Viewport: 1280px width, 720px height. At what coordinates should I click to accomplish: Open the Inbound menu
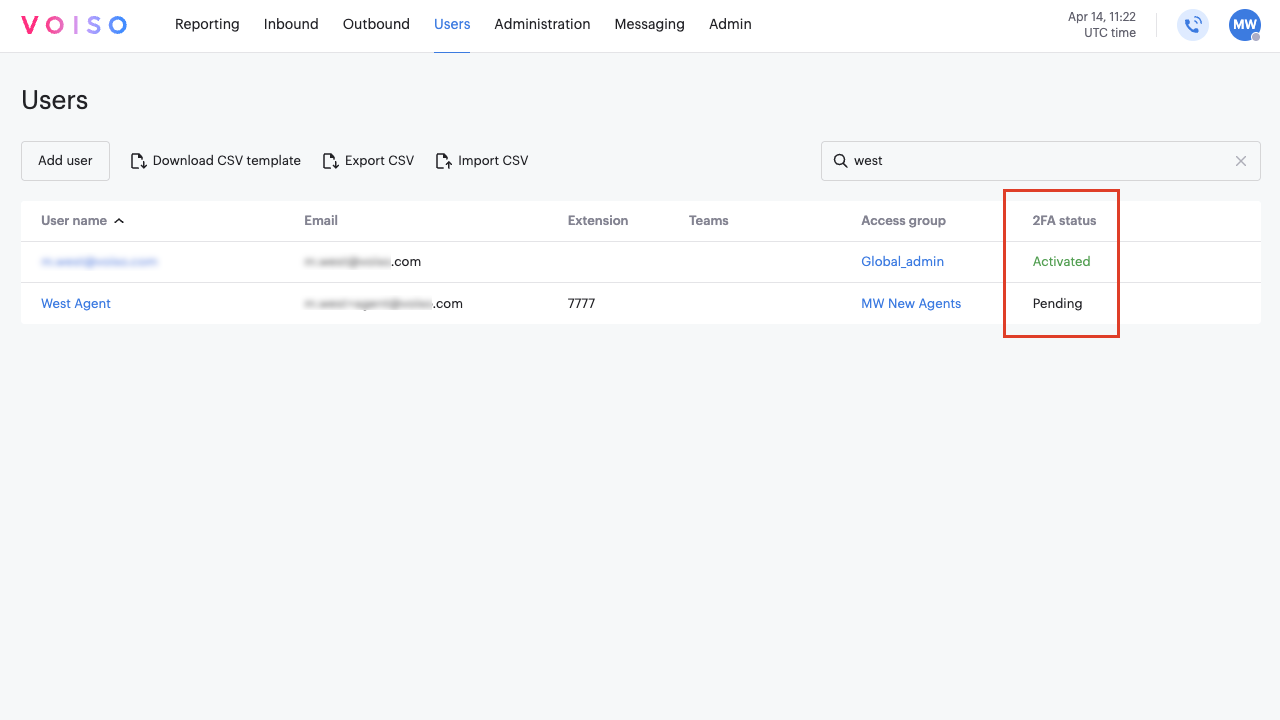[291, 24]
